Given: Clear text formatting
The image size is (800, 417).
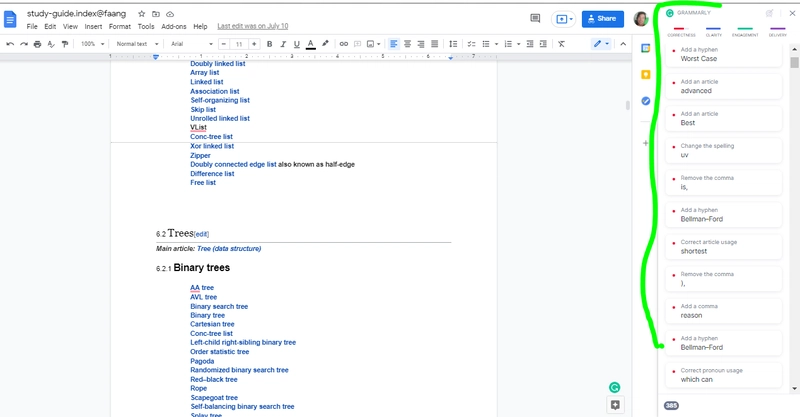Looking at the screenshot, I should (x=561, y=44).
